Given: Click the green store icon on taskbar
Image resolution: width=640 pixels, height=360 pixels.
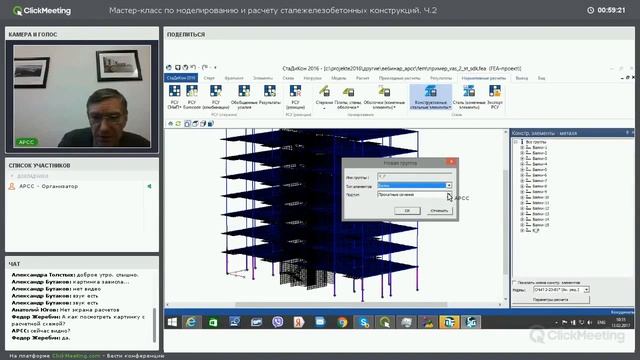Looking at the screenshot, I should point(213,322).
